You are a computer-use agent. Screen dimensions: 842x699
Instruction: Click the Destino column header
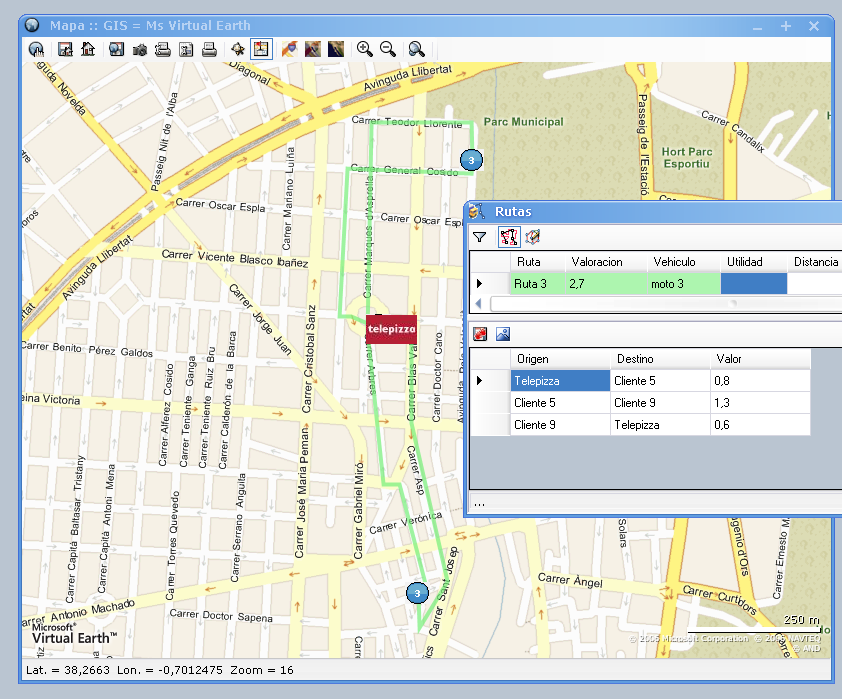click(635, 359)
